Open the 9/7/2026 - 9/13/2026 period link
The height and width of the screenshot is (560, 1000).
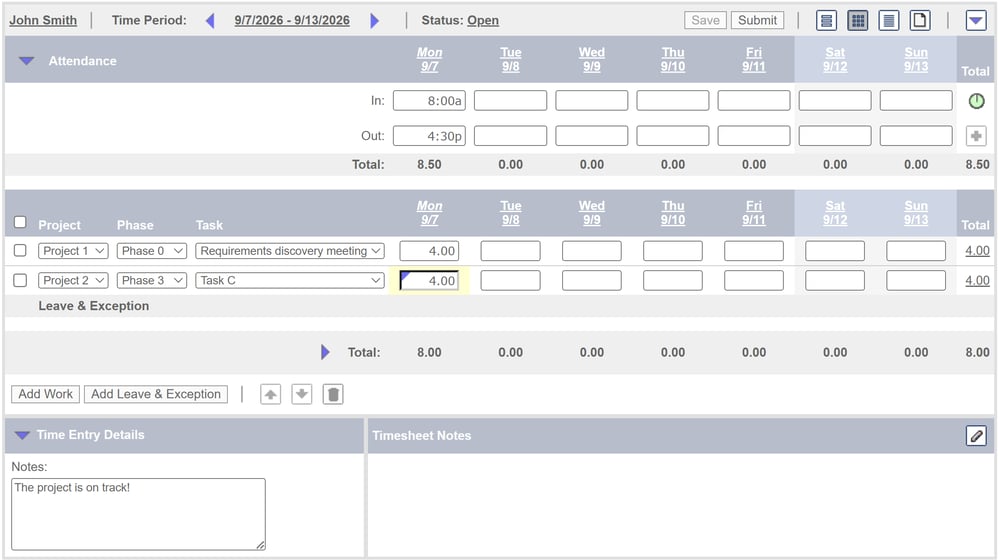click(x=292, y=20)
